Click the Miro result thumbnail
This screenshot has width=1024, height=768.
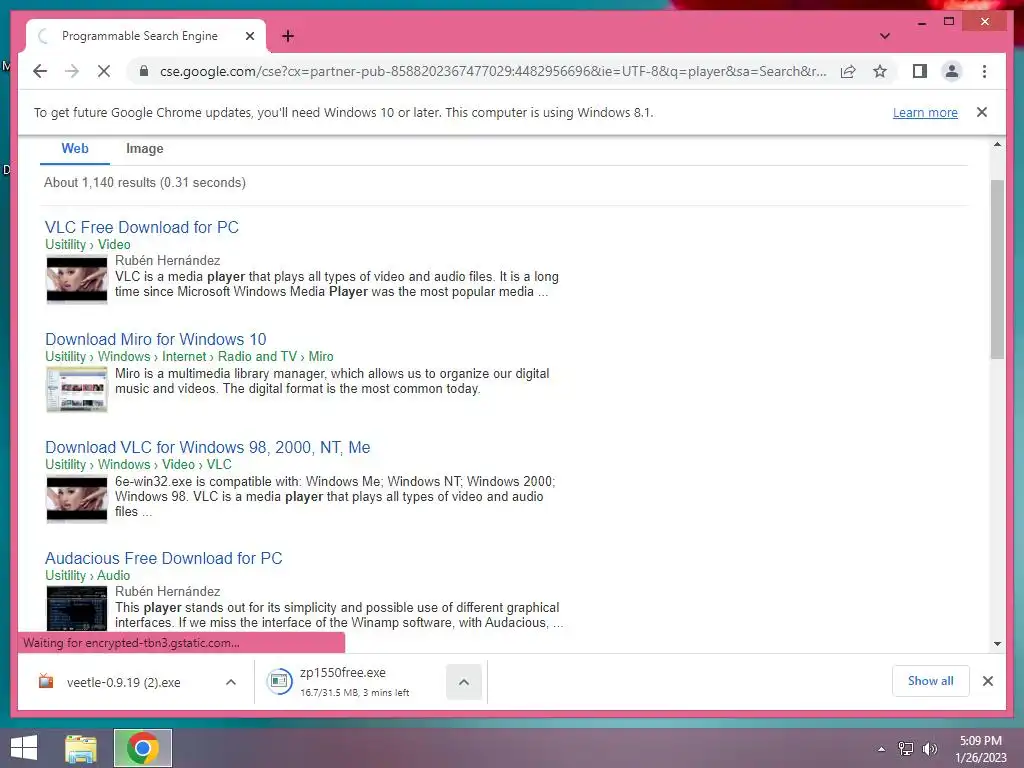click(76, 389)
